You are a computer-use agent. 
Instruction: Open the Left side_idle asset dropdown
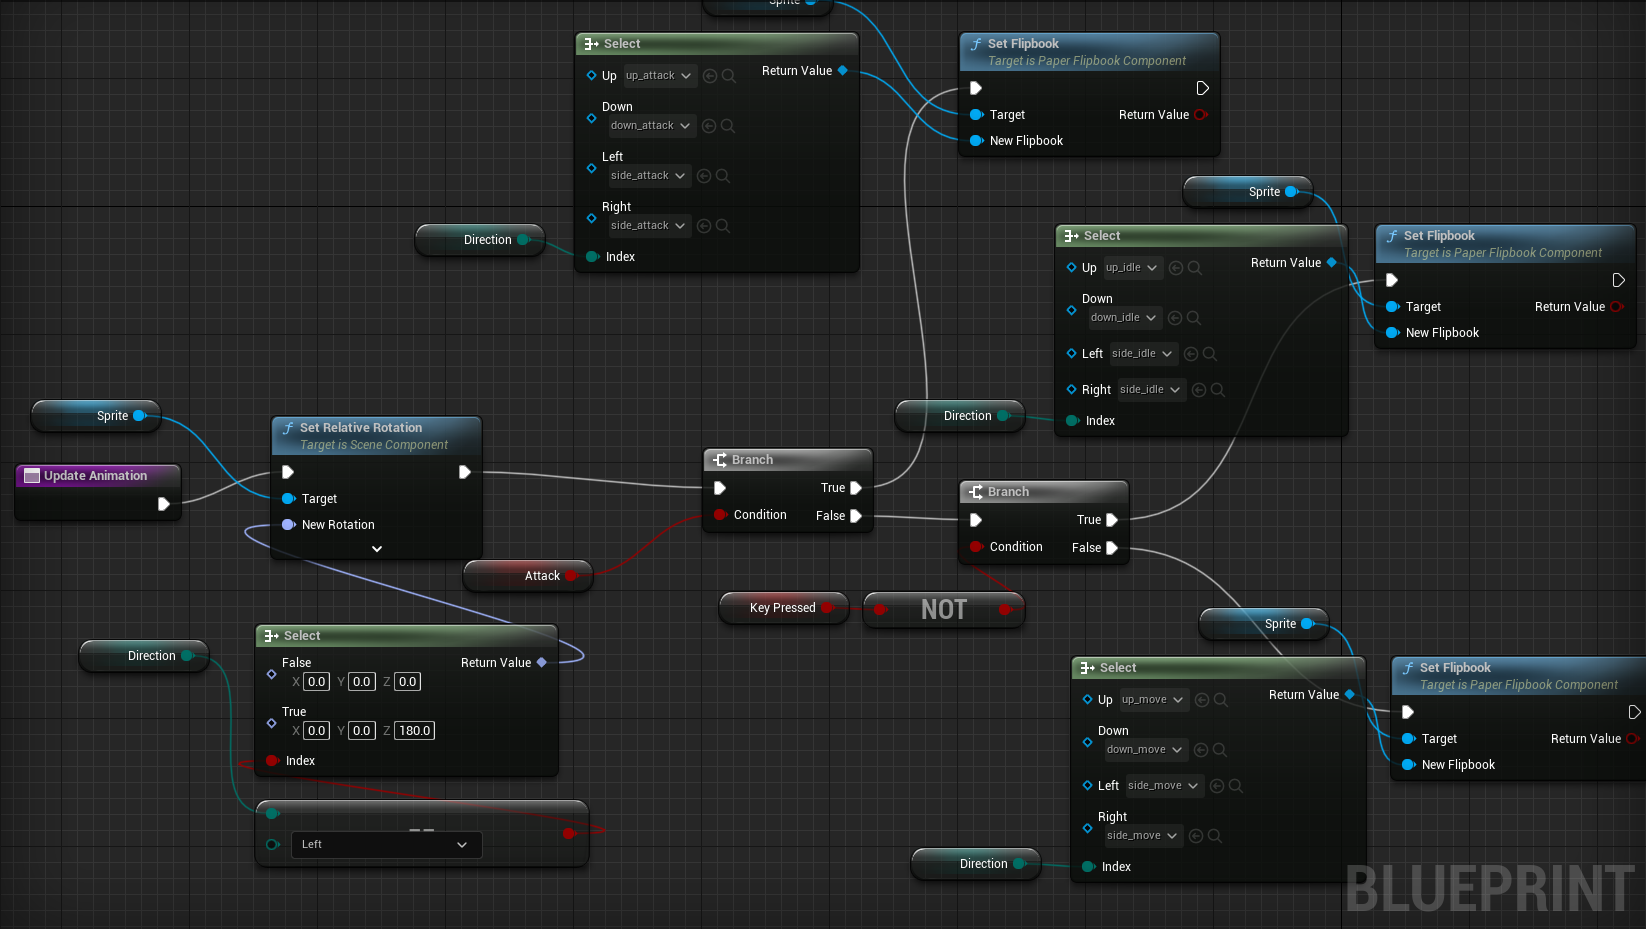click(1142, 354)
